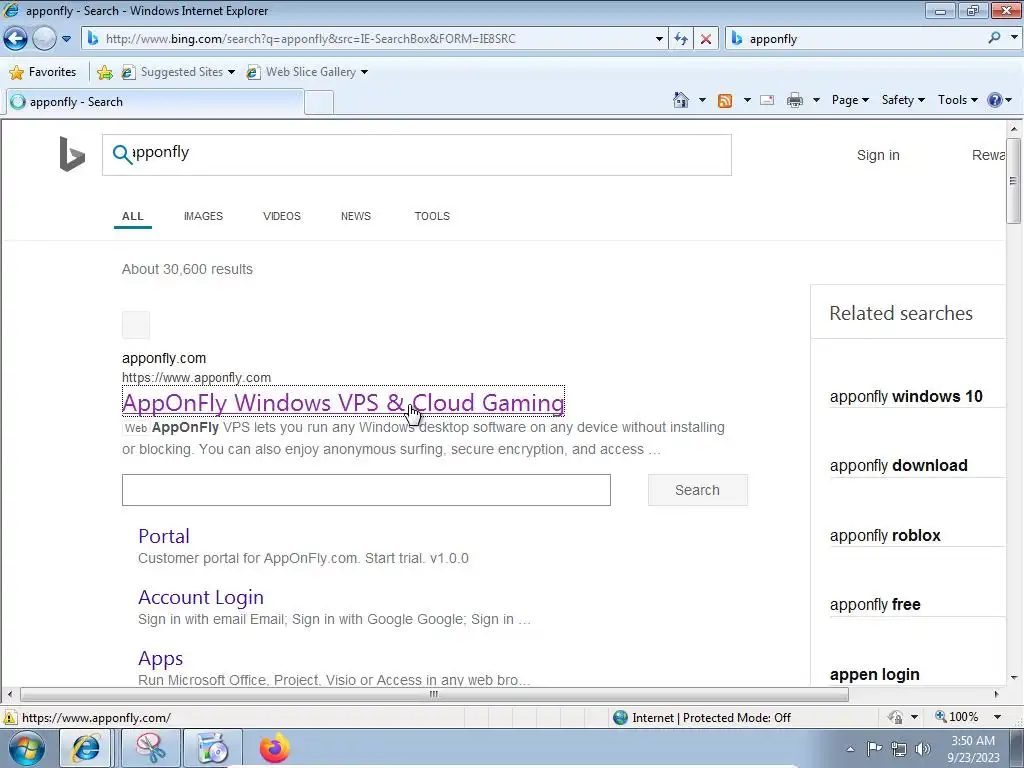
Task: Click the browser Forward arrow button
Action: pyautogui.click(x=44, y=39)
